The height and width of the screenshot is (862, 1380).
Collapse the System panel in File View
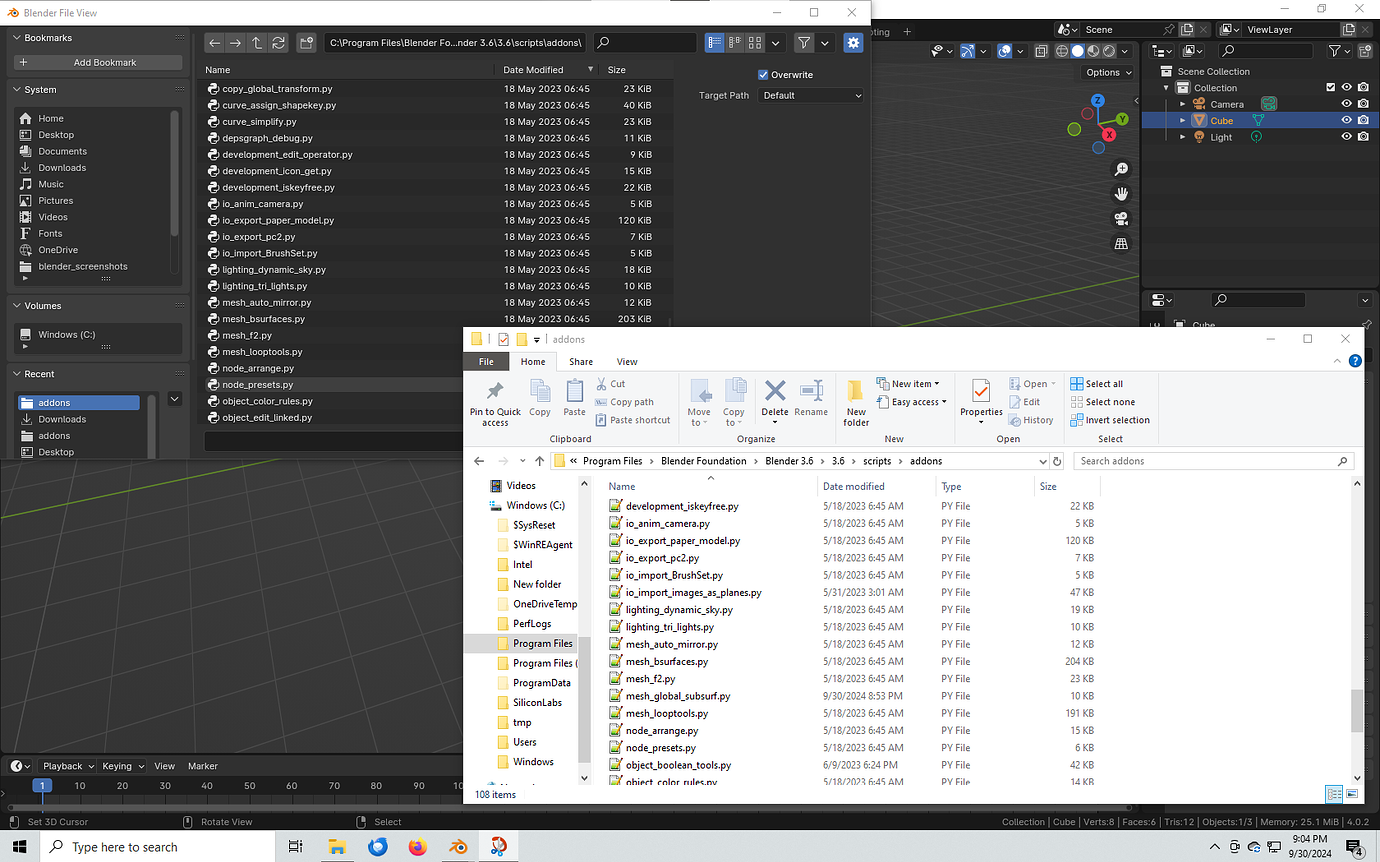(17, 90)
